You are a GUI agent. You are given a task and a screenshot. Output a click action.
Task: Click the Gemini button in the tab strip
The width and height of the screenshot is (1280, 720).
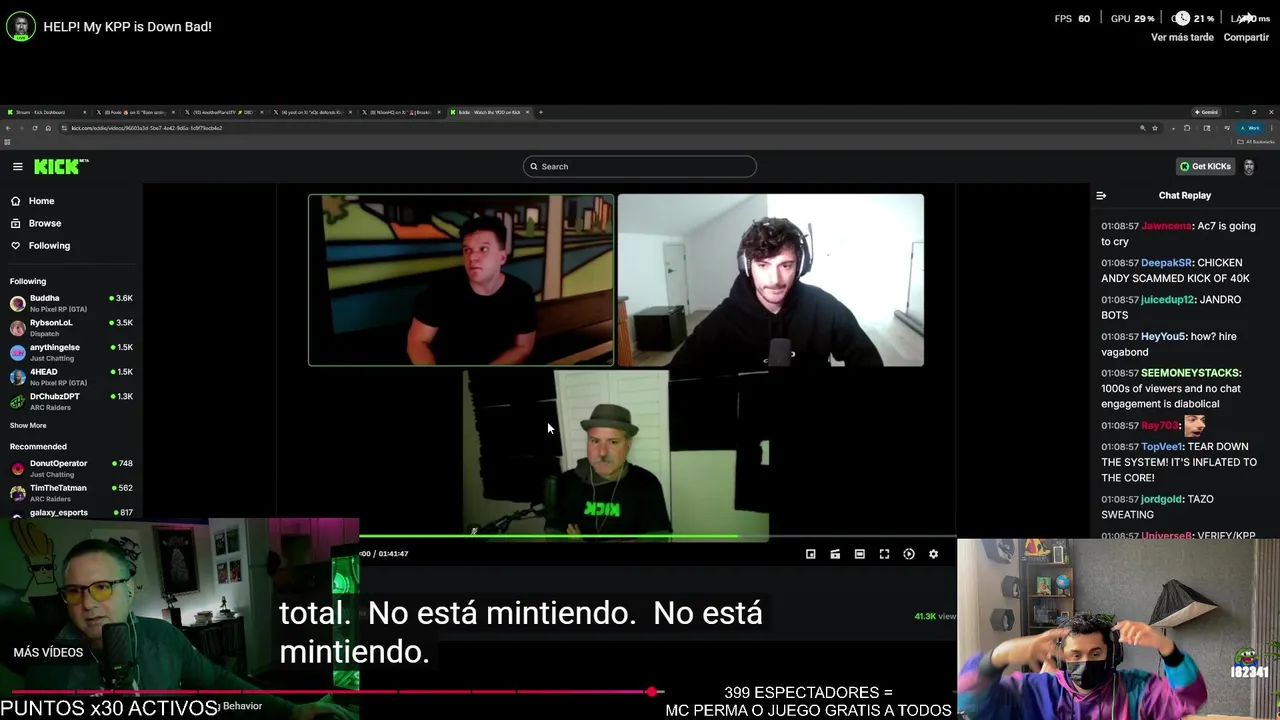[x=1206, y=112]
